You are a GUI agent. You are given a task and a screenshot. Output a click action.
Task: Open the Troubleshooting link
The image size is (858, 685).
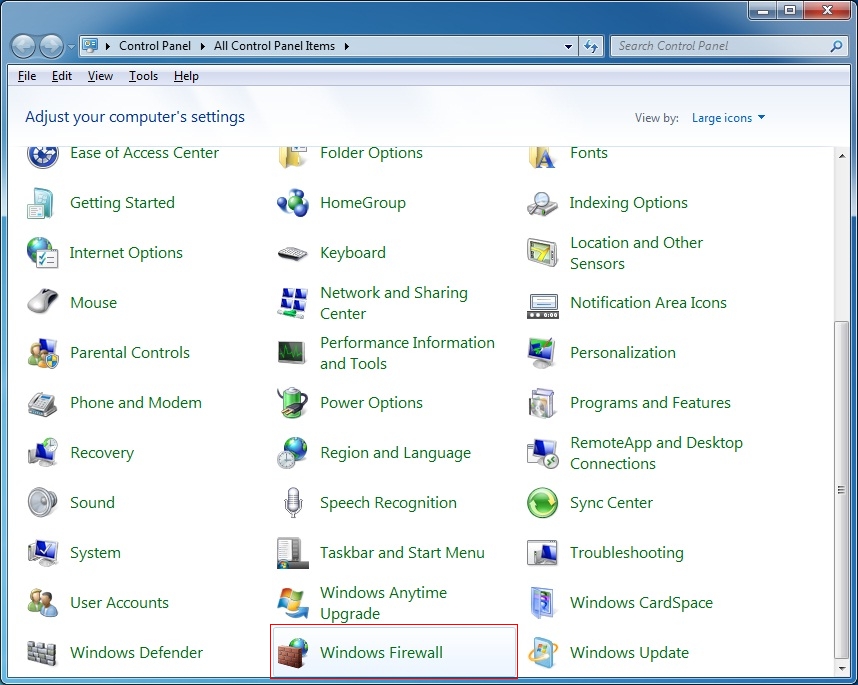pyautogui.click(x=627, y=553)
